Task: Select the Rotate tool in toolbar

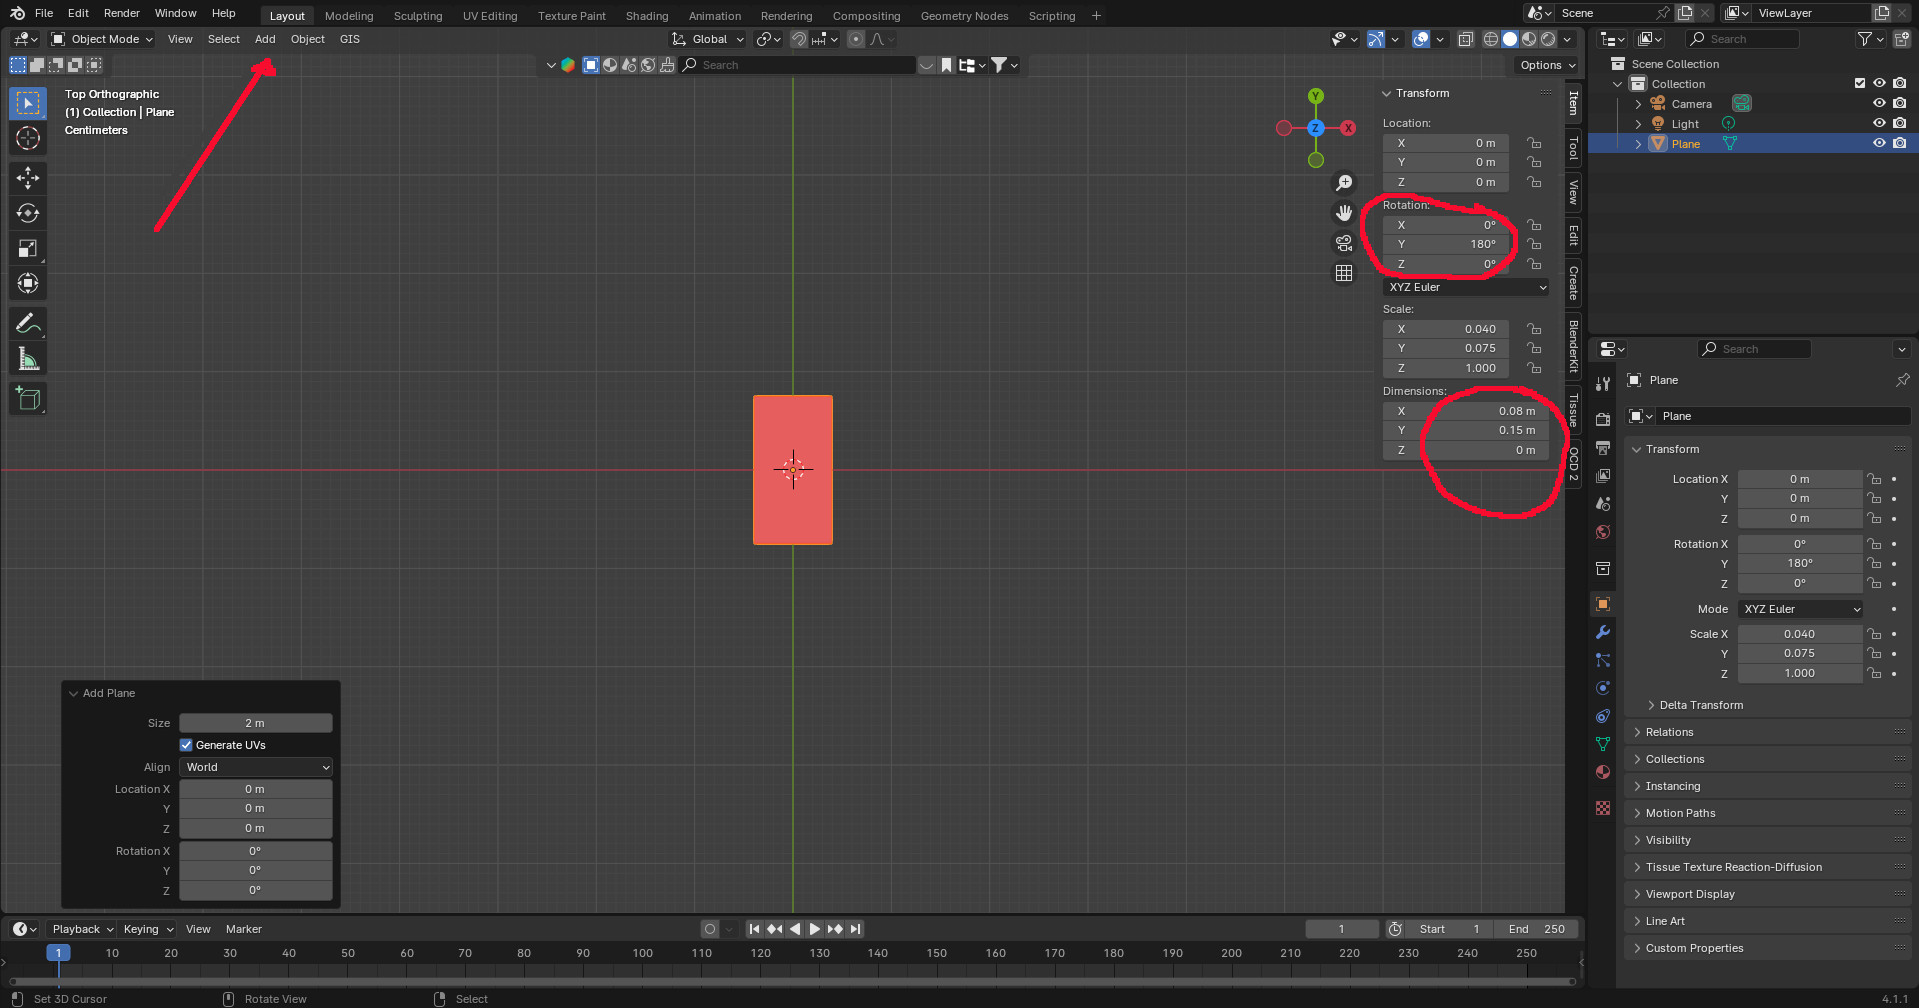Action: click(x=28, y=213)
